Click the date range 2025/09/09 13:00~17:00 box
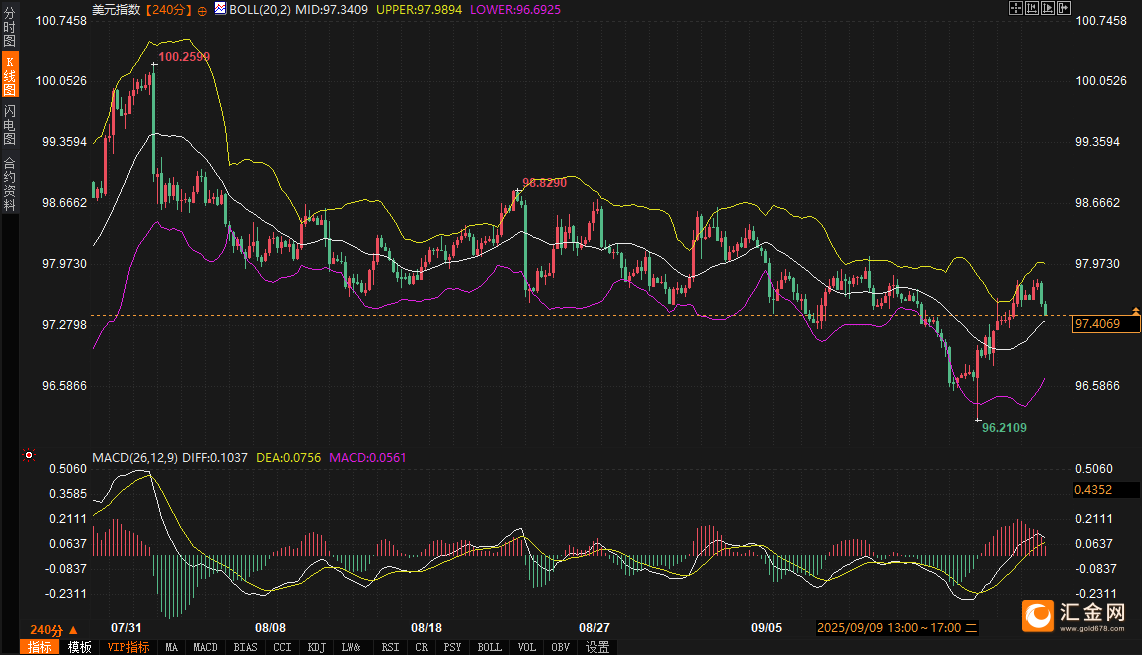This screenshot has height=655, width=1142. pyautogui.click(x=897, y=628)
